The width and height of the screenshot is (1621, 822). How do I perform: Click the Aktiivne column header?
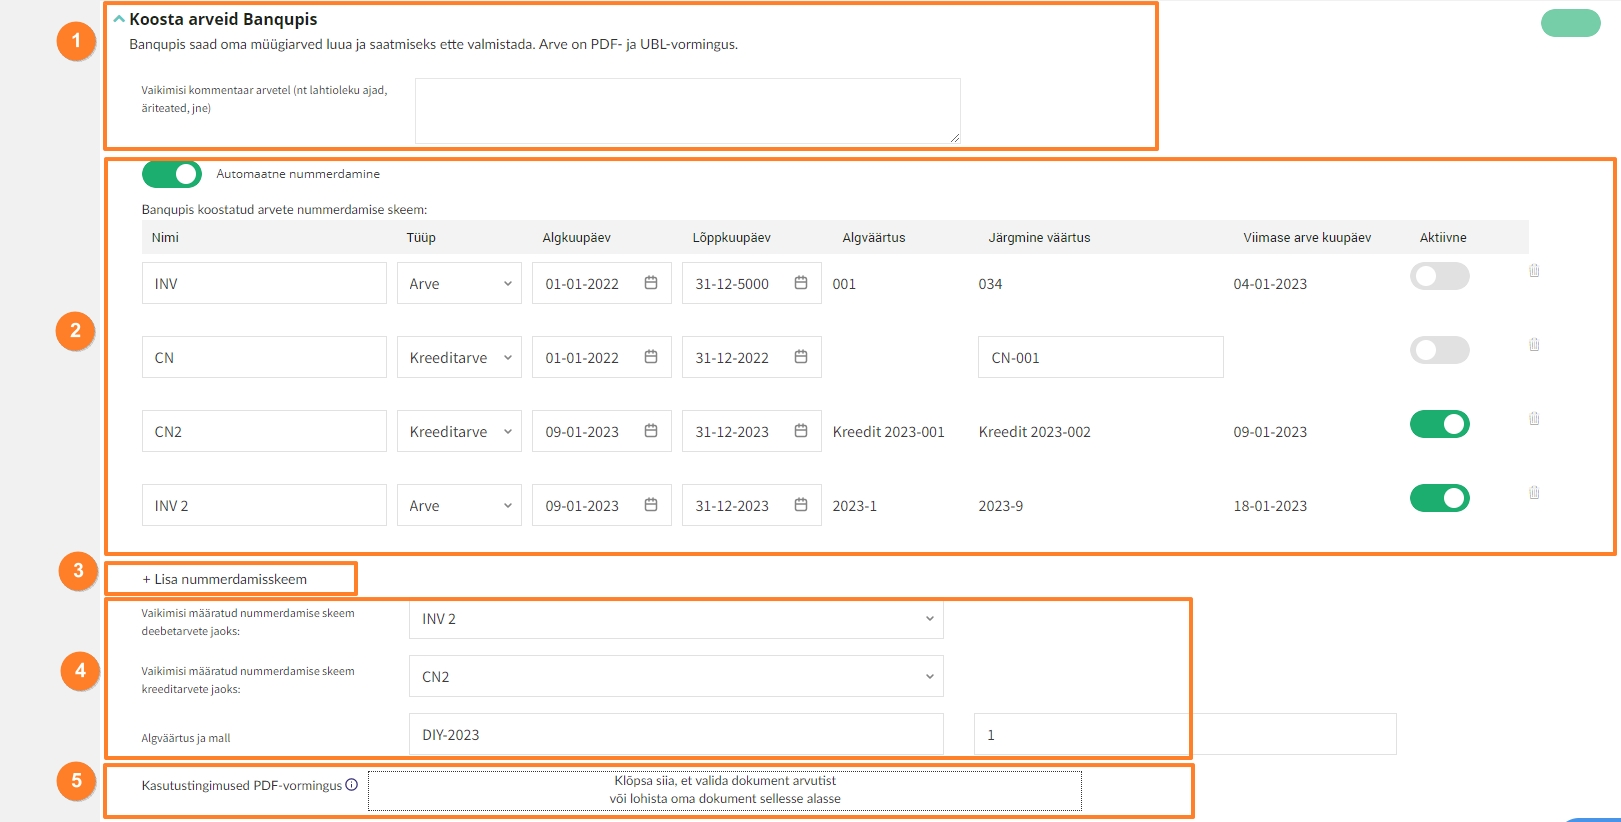coord(1443,237)
